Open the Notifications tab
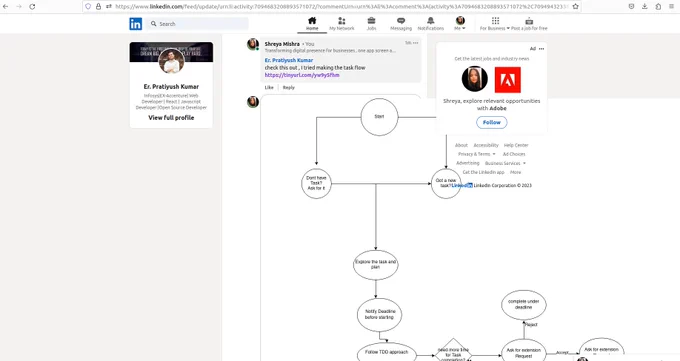Viewport: 680px width, 361px height. coord(431,24)
